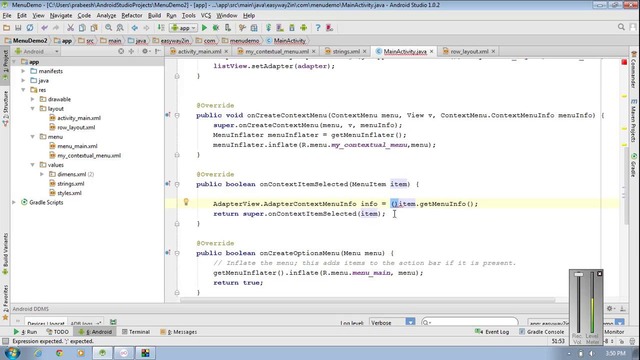Expand Gradle Scripts node
Screen dimensions: 640x360
click(x=14, y=202)
